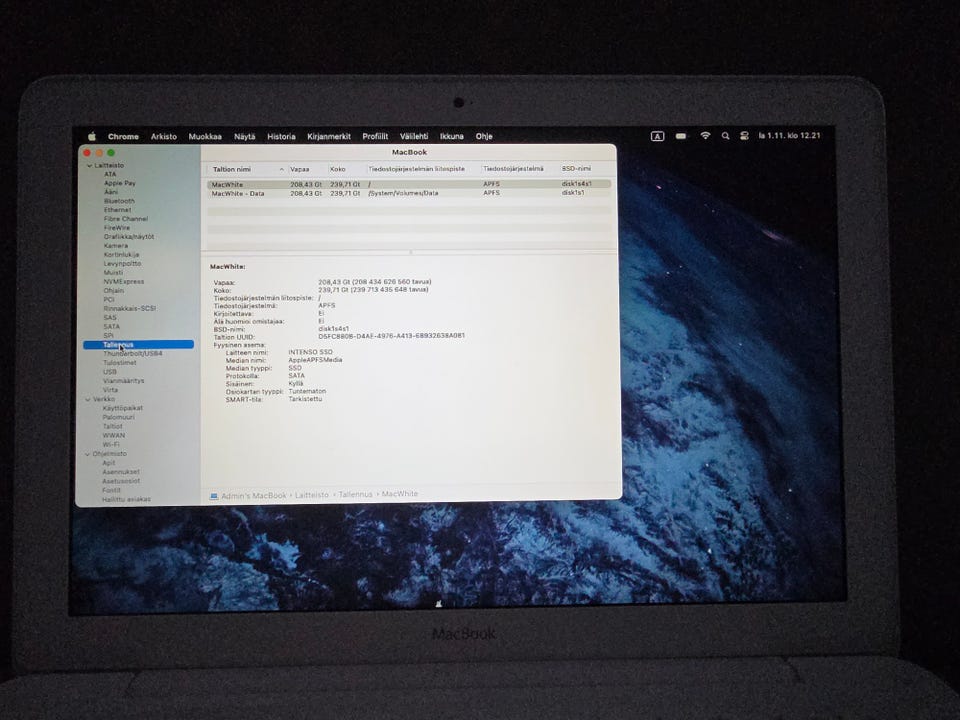This screenshot has width=960, height=720.
Task: Select Rinnakkais-SCSI in the sidebar
Action: (x=130, y=309)
